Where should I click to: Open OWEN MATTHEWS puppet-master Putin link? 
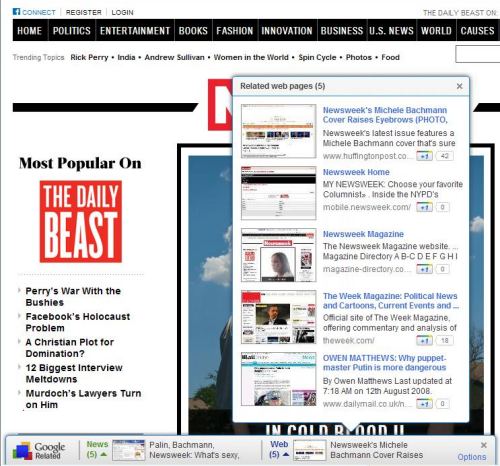click(x=384, y=363)
